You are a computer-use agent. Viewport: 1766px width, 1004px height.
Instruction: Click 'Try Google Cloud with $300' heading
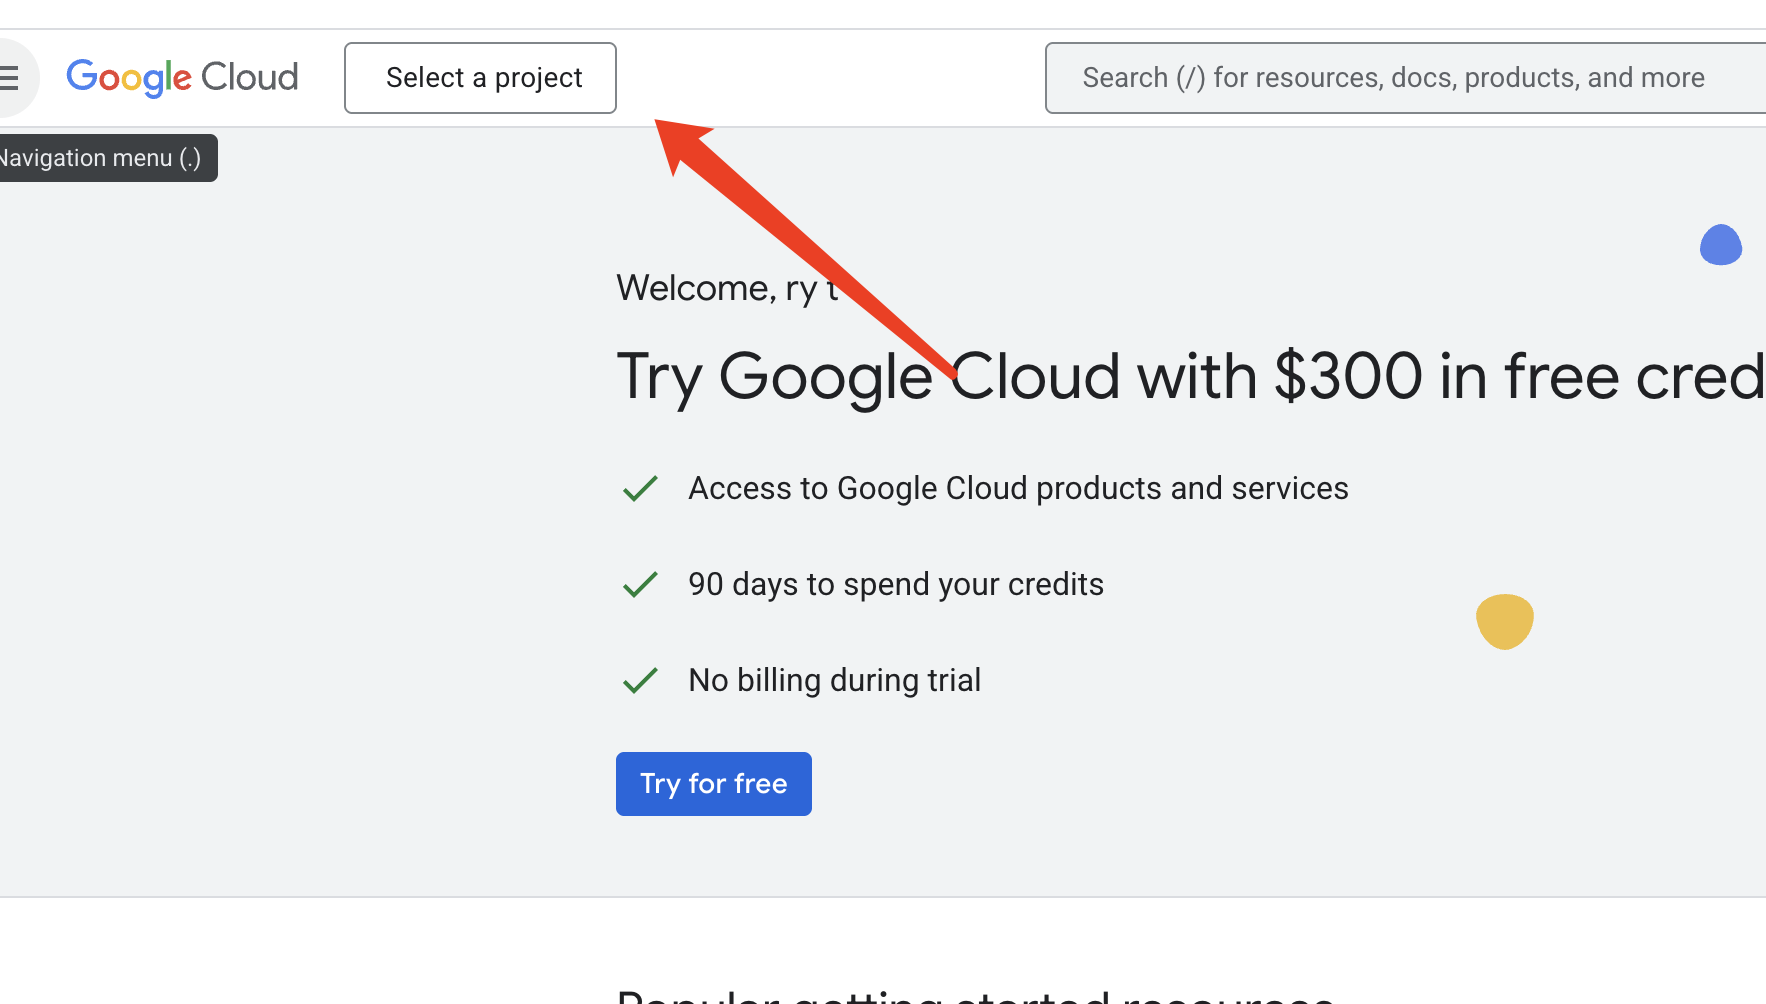(x=1190, y=377)
